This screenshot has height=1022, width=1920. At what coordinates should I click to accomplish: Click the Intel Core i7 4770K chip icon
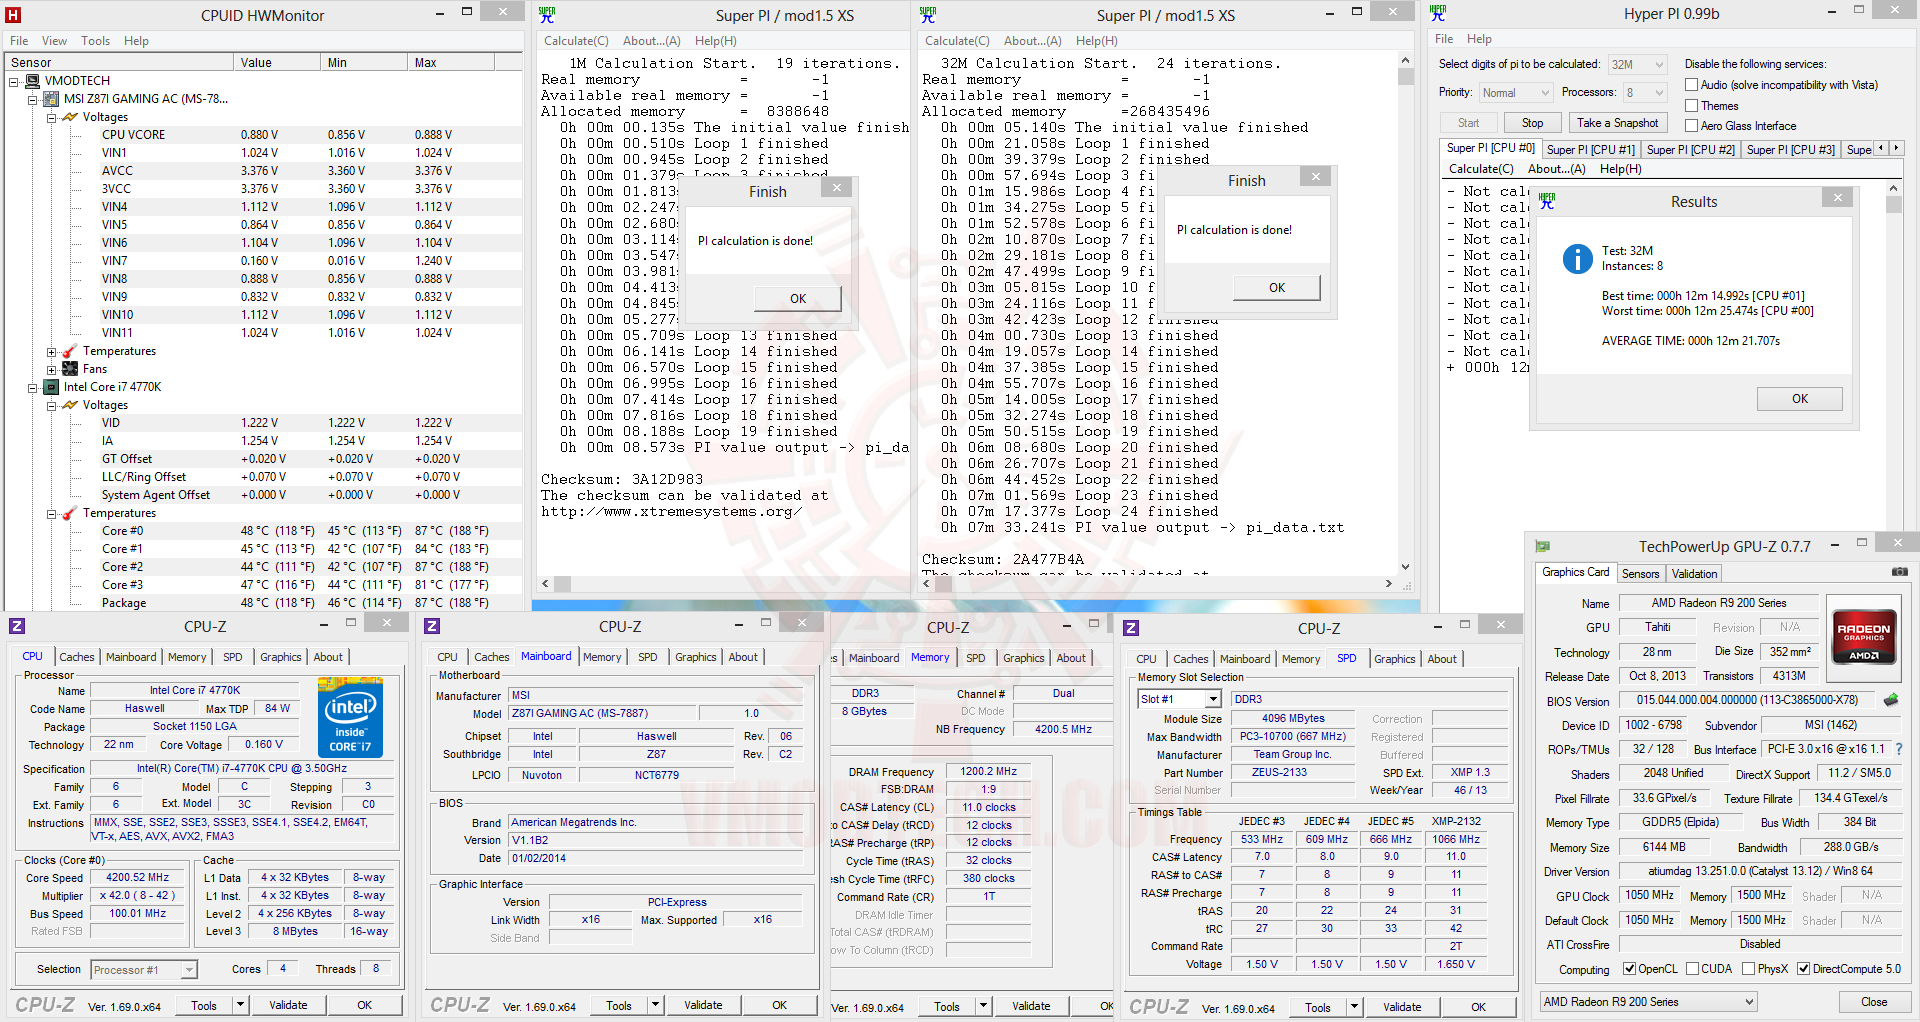pos(52,387)
